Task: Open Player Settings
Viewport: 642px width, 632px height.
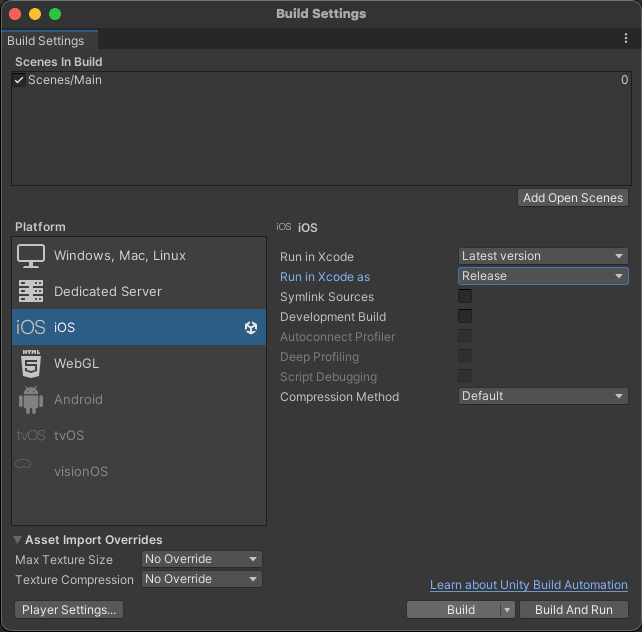Action: pyautogui.click(x=69, y=610)
